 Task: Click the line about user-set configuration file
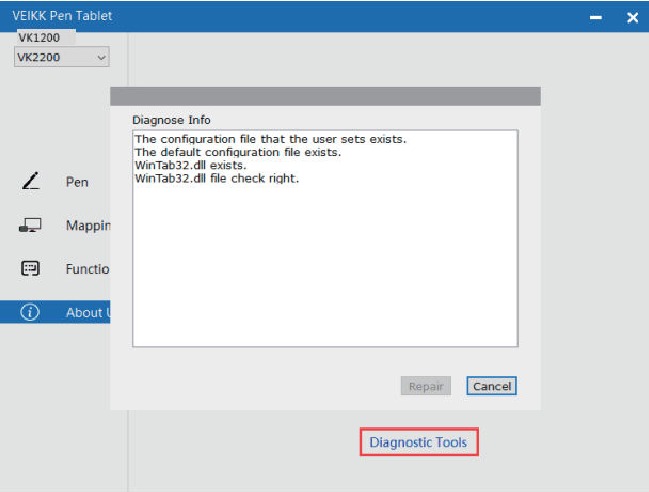271,139
